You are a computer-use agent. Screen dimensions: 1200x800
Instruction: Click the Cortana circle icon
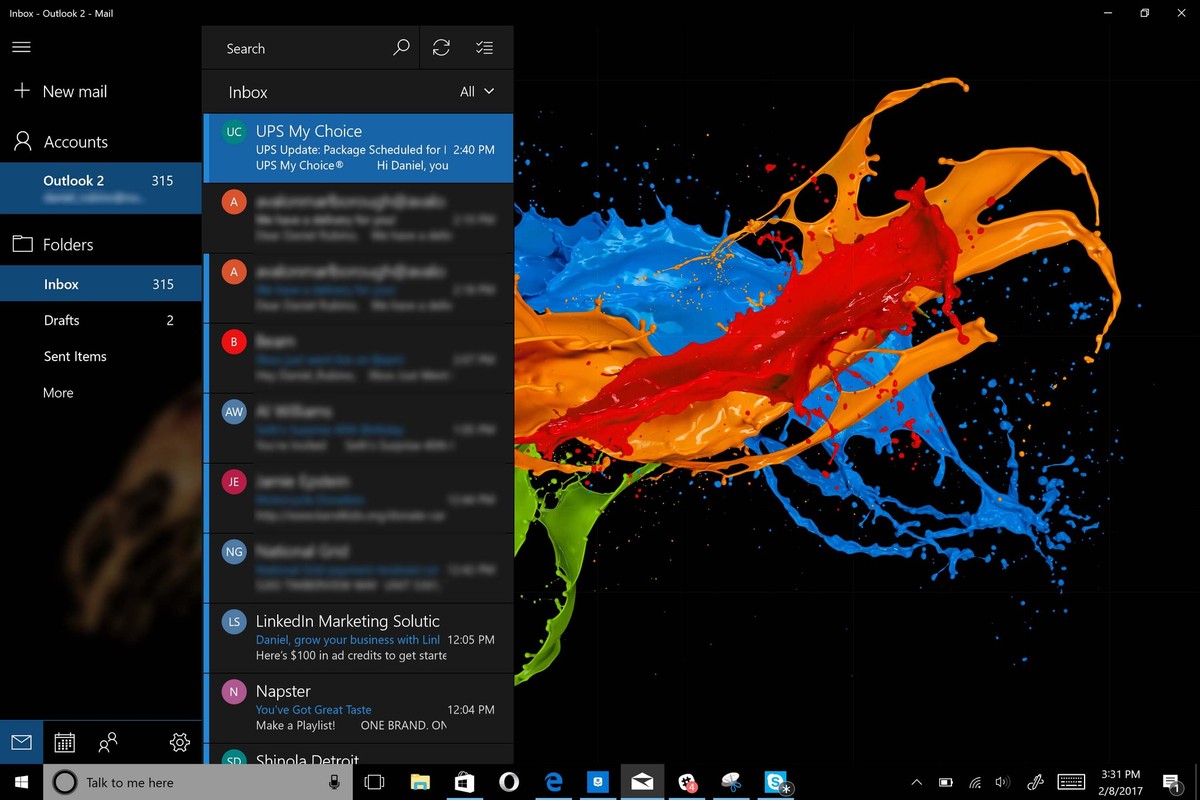pyautogui.click(x=64, y=783)
